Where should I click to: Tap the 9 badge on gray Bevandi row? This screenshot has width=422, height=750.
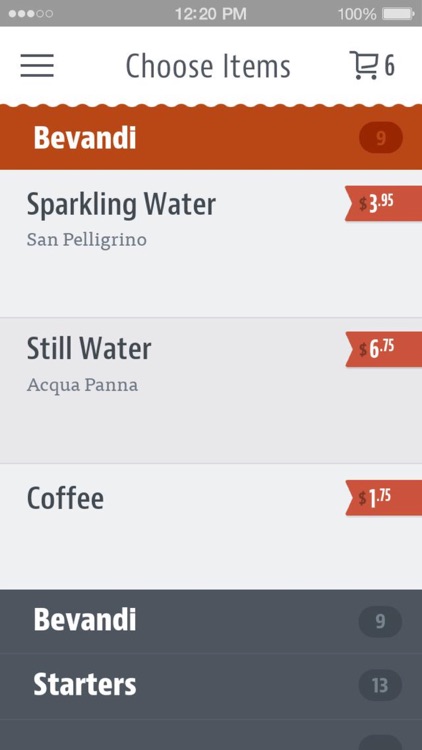[x=380, y=621]
